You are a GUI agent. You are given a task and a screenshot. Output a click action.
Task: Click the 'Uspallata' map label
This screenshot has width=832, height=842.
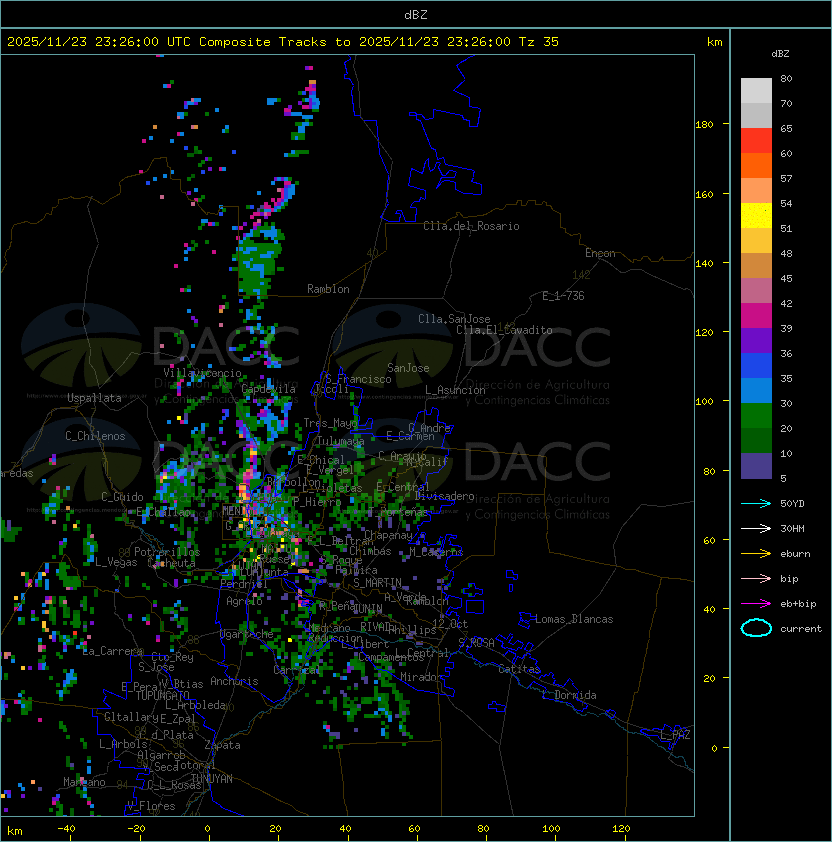tap(94, 398)
